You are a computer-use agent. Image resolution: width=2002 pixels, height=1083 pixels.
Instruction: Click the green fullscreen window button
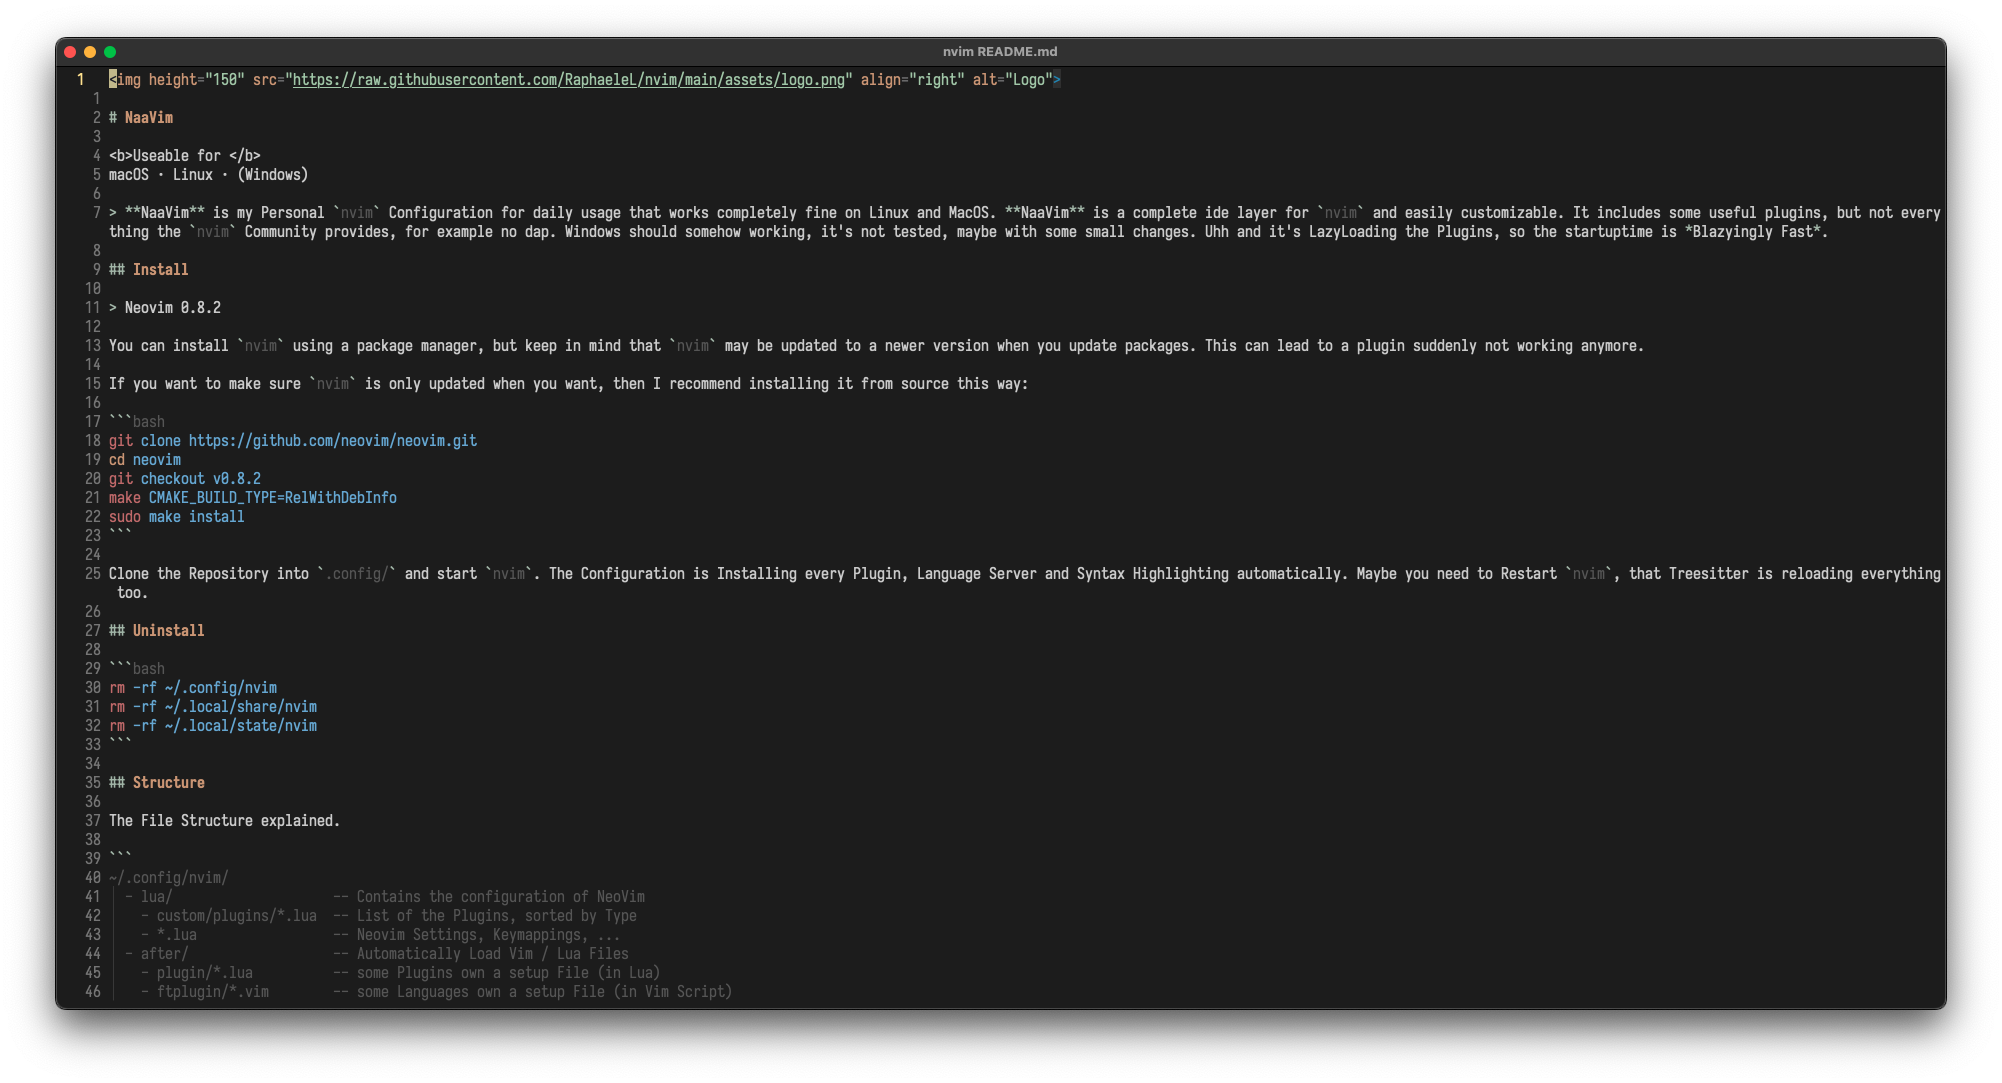pos(110,52)
